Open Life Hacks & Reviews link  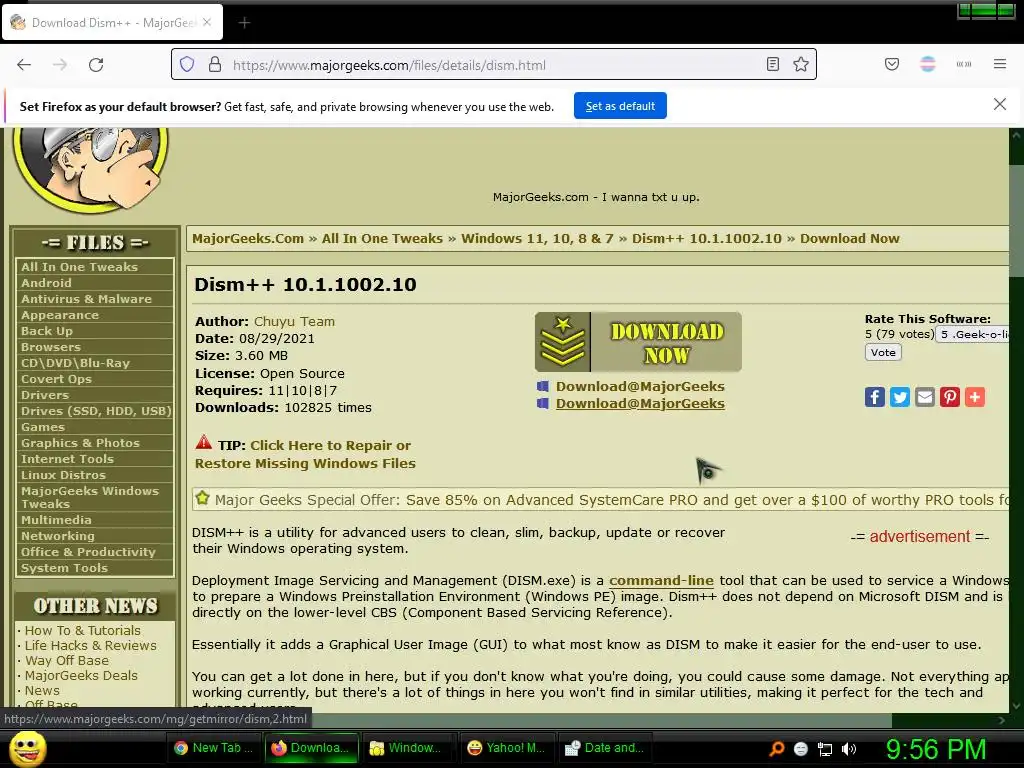tap(90, 645)
